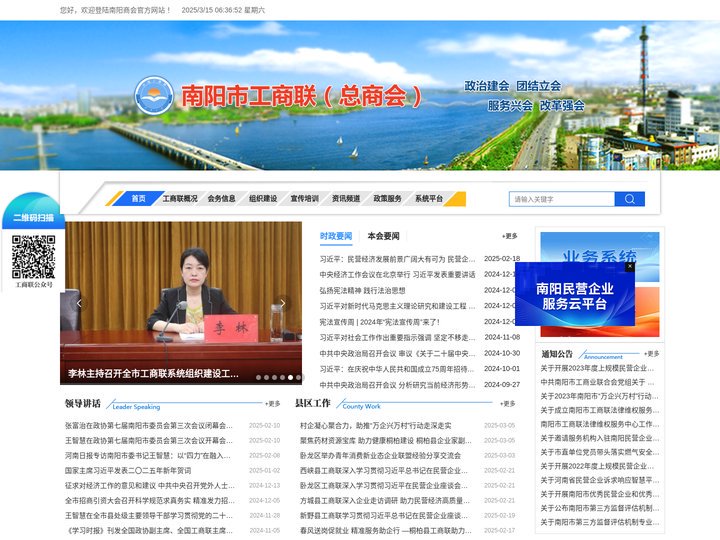This screenshot has width=720, height=540.
Task: Select the first carousel pagination dot
Action: [x=259, y=377]
